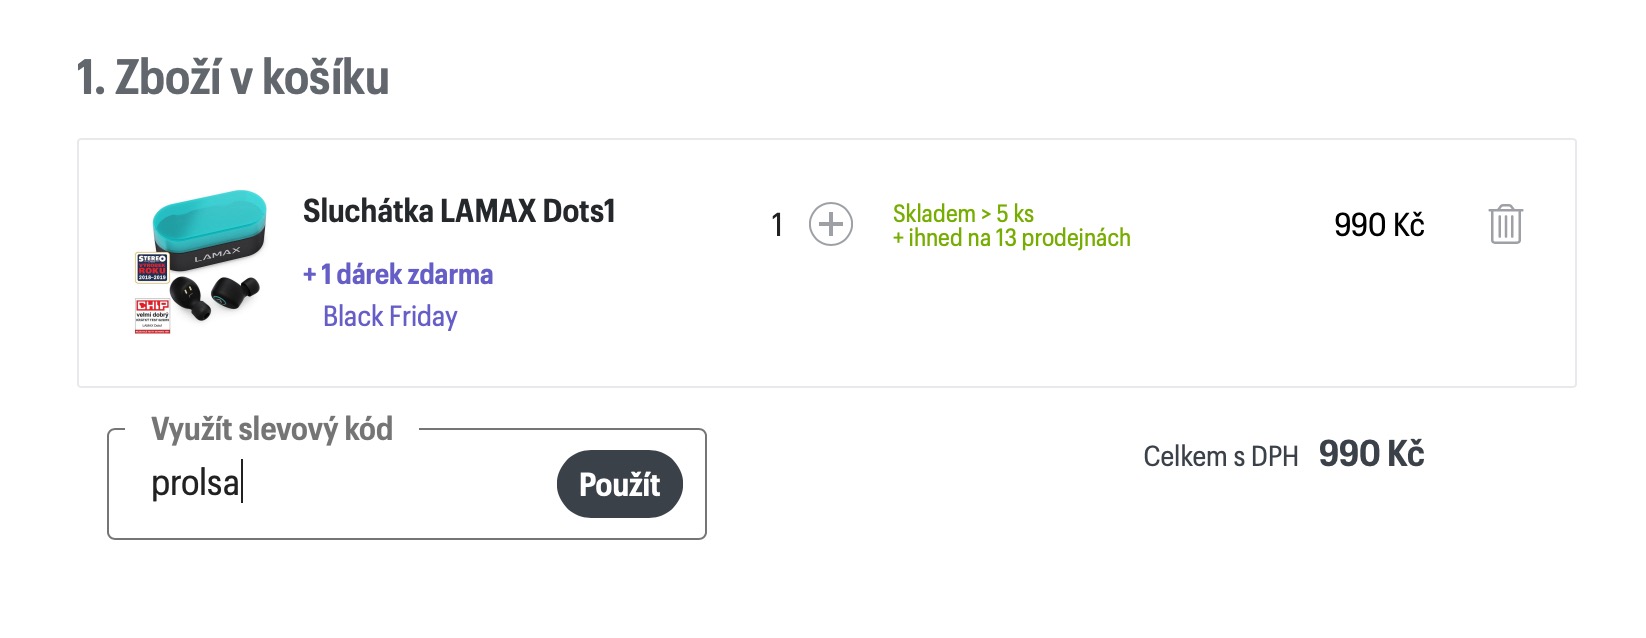Increase quantity with the plus icon
The height and width of the screenshot is (638, 1646).
(x=830, y=224)
